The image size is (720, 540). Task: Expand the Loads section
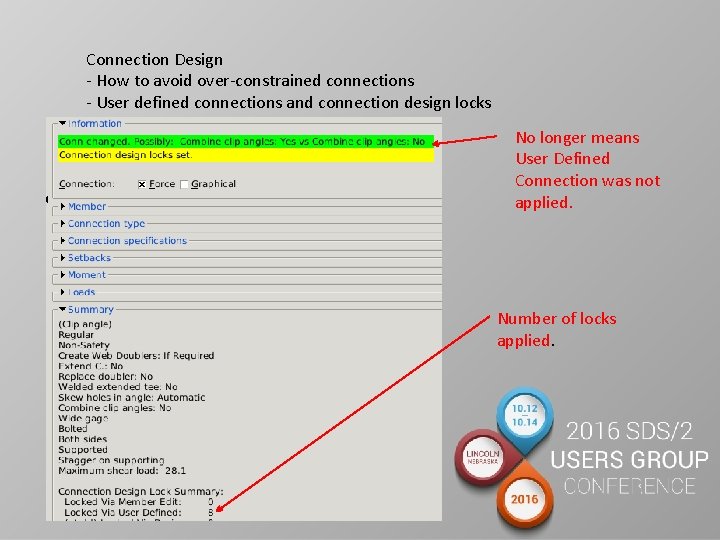[63, 292]
